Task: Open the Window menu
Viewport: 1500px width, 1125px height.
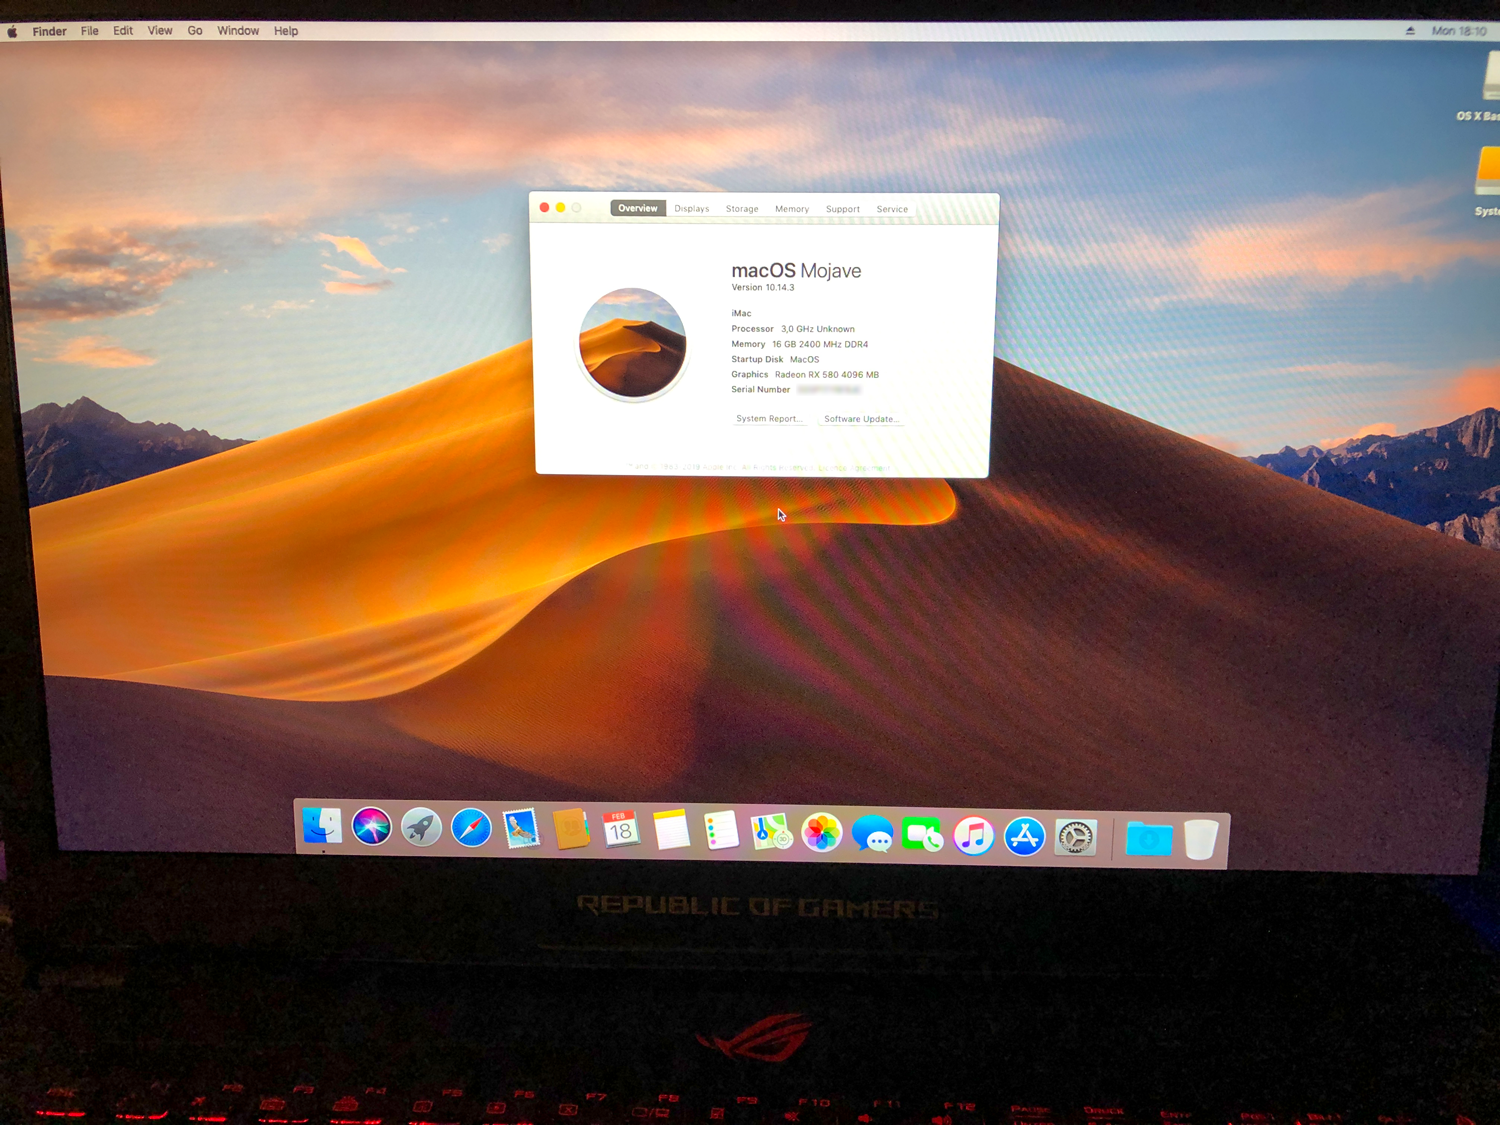Action: coord(238,31)
